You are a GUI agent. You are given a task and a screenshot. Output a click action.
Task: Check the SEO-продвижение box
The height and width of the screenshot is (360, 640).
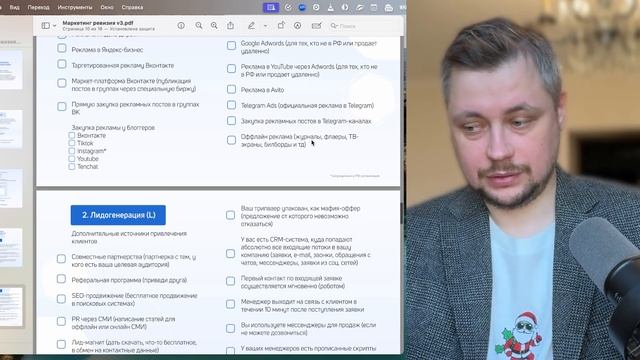point(61,299)
